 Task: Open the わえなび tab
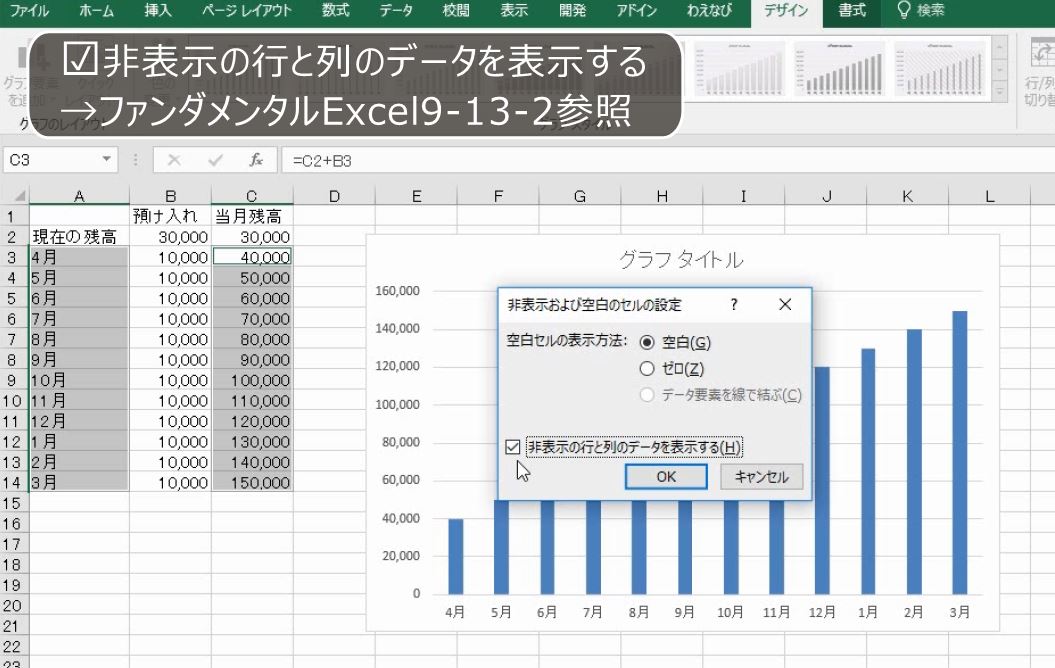pos(709,11)
